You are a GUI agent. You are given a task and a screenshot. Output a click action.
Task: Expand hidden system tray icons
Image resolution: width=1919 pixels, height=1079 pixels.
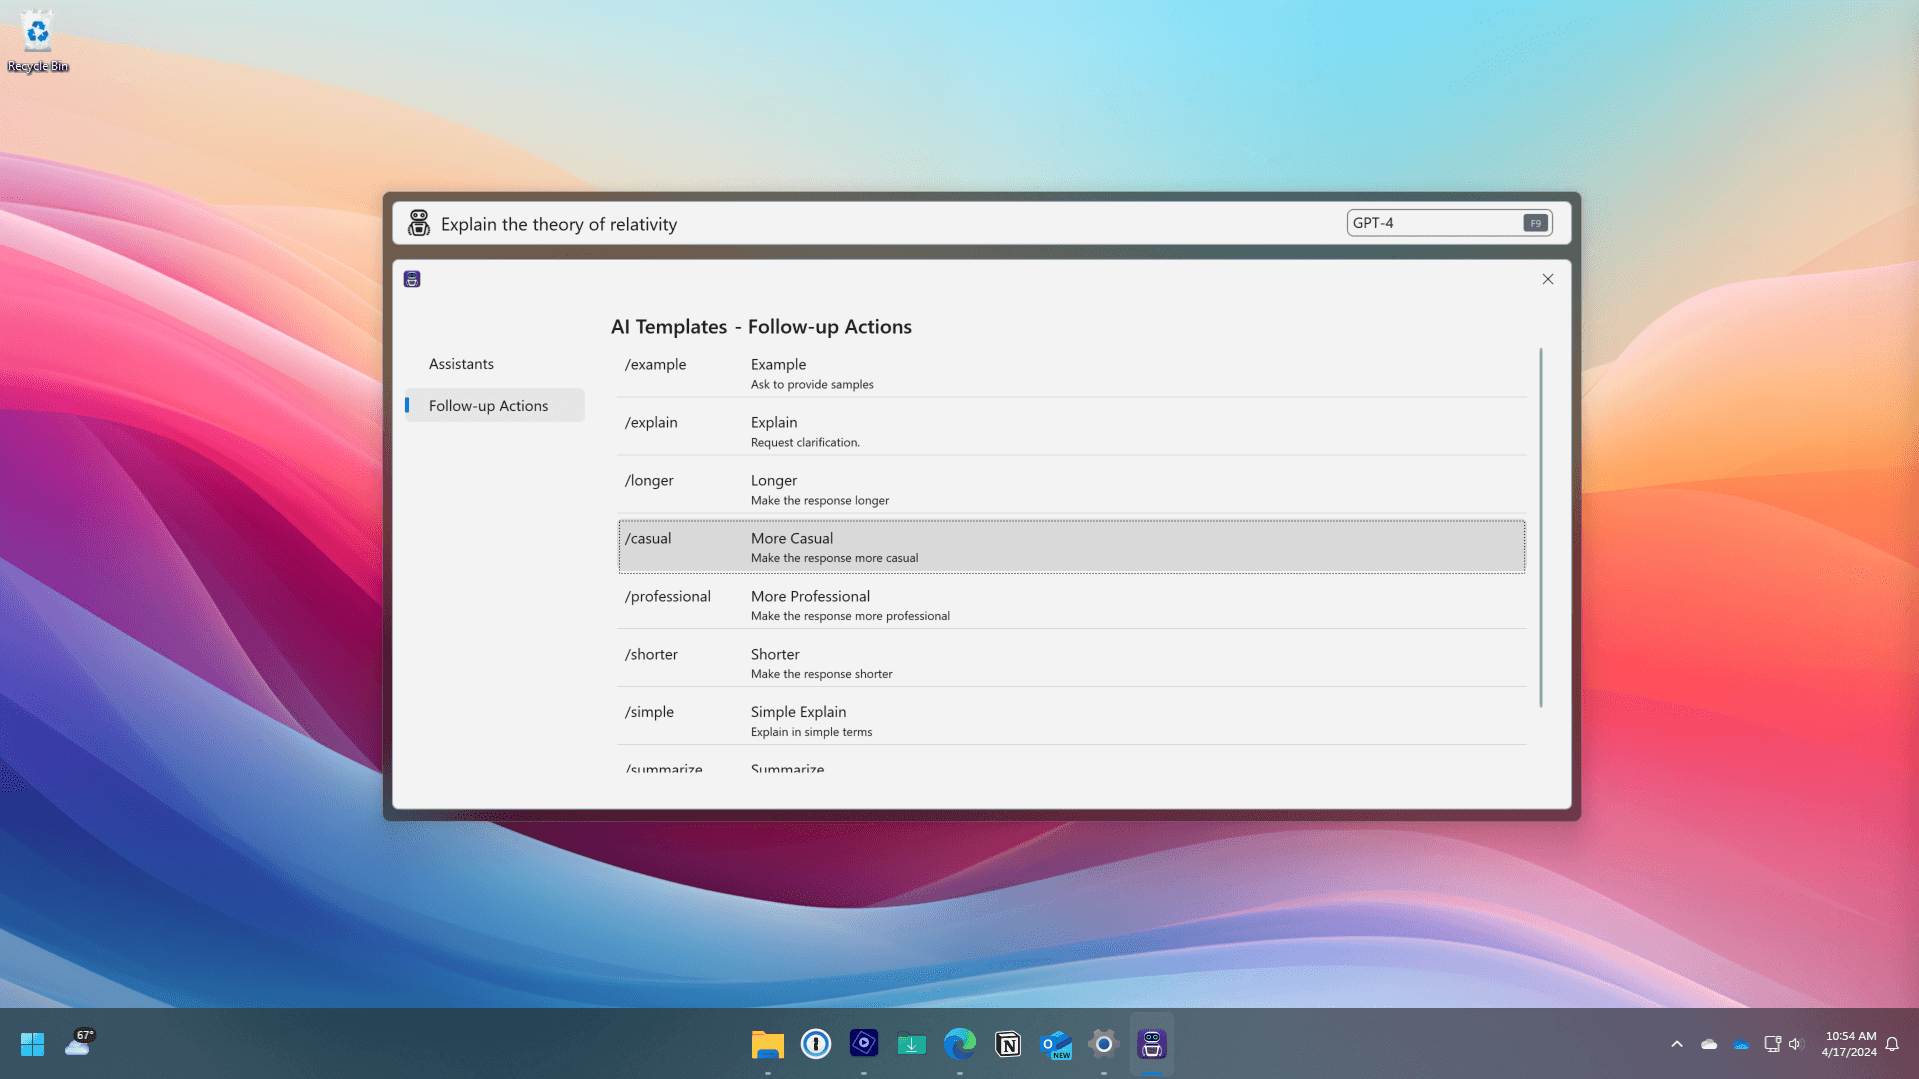1676,1043
